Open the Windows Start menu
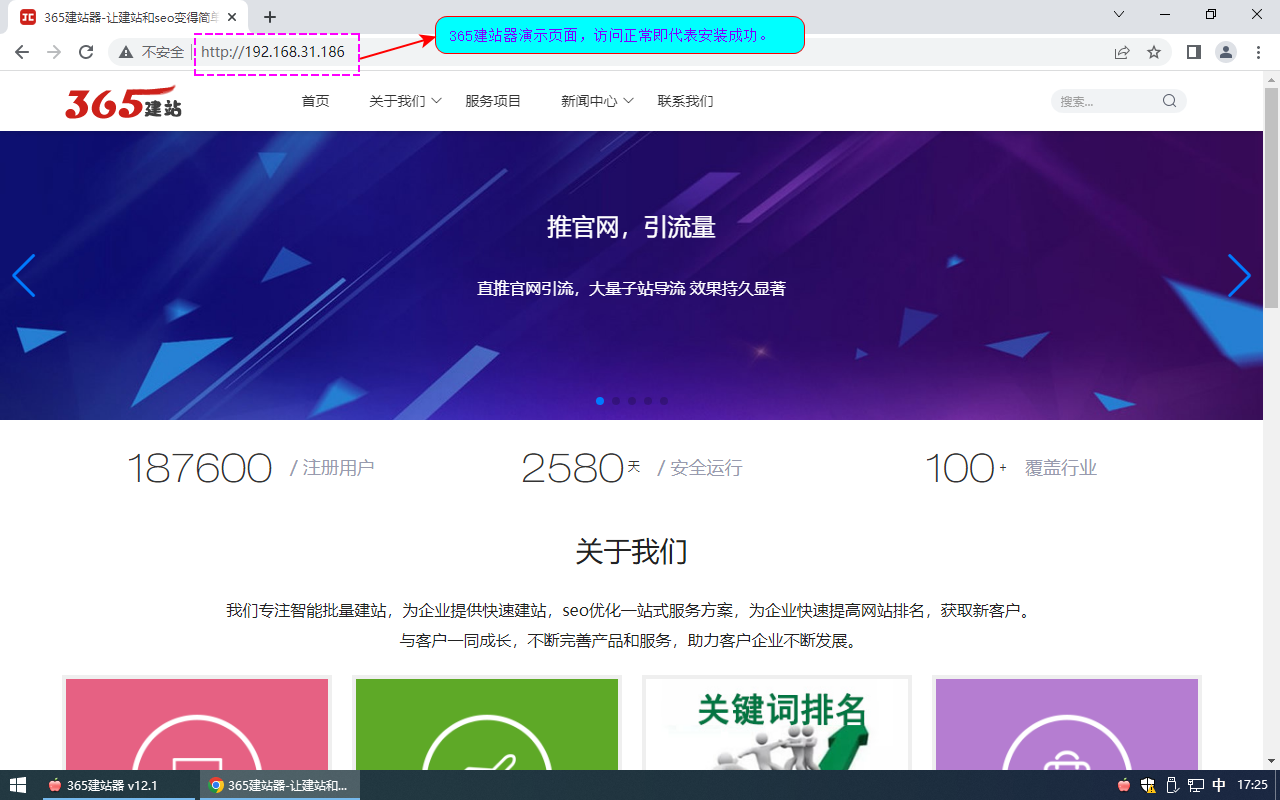 (x=18, y=785)
